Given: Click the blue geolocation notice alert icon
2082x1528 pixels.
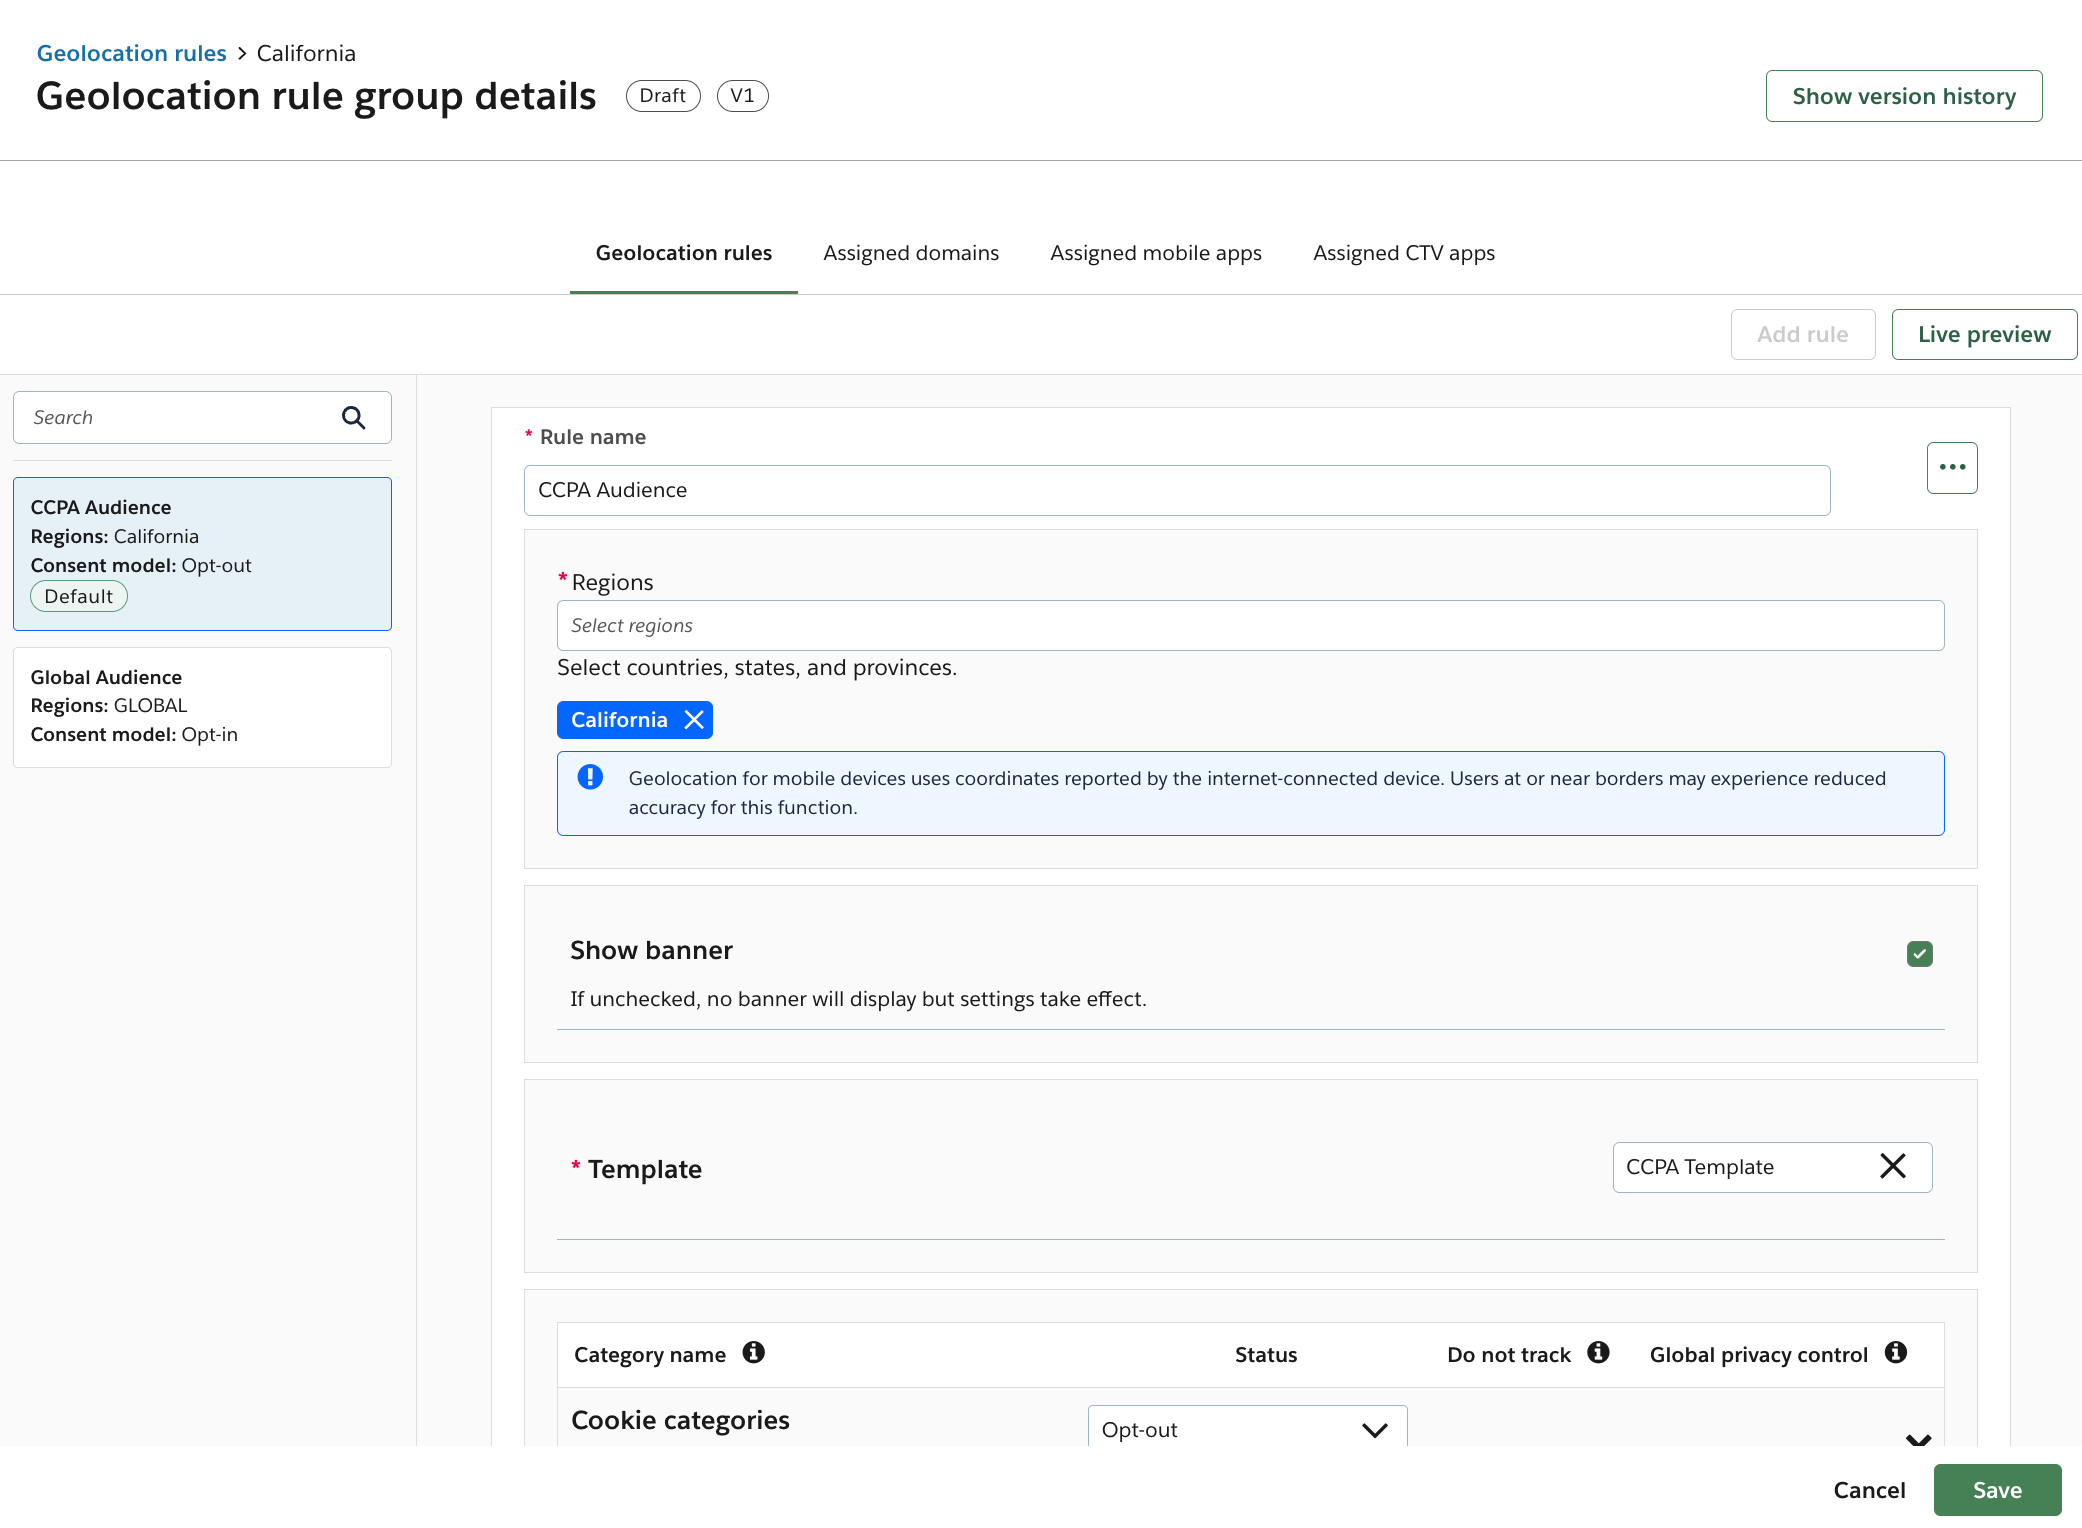Looking at the screenshot, I should click(590, 778).
